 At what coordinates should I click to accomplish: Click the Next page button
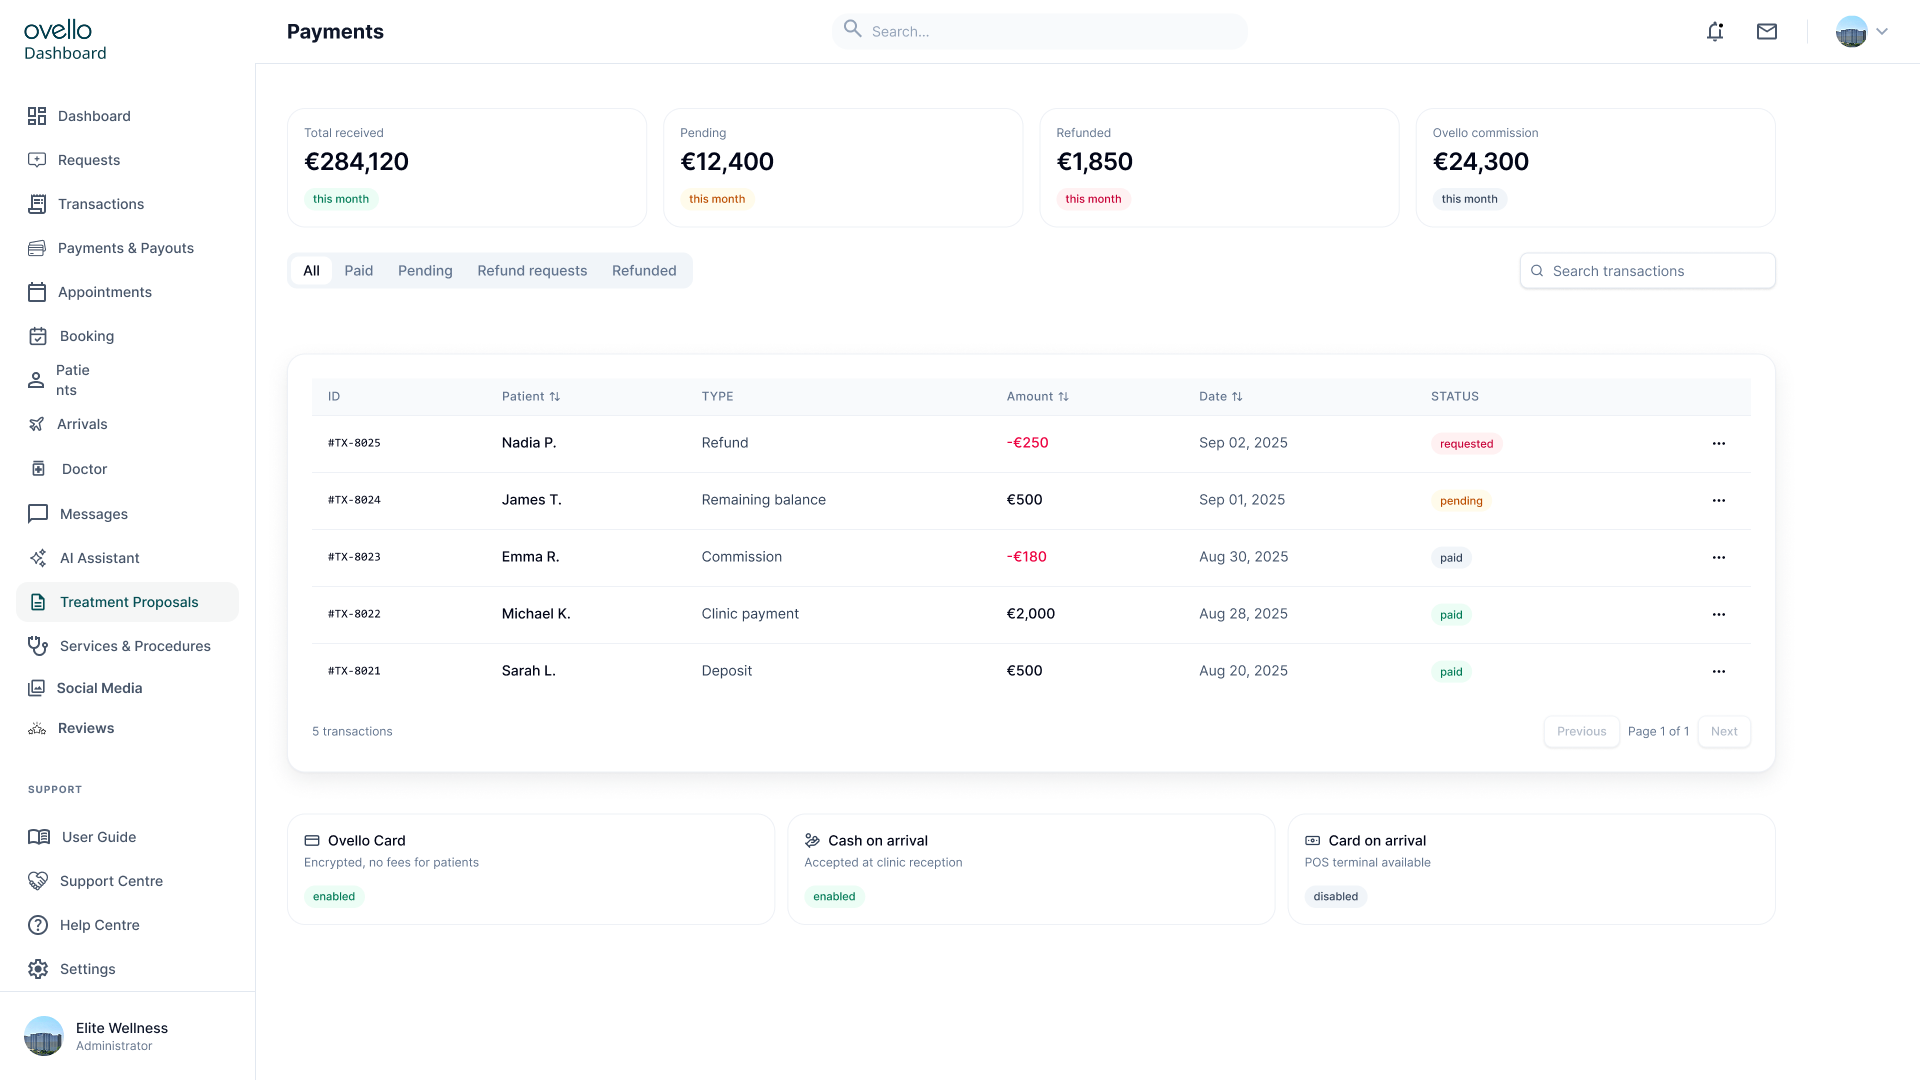1724,732
